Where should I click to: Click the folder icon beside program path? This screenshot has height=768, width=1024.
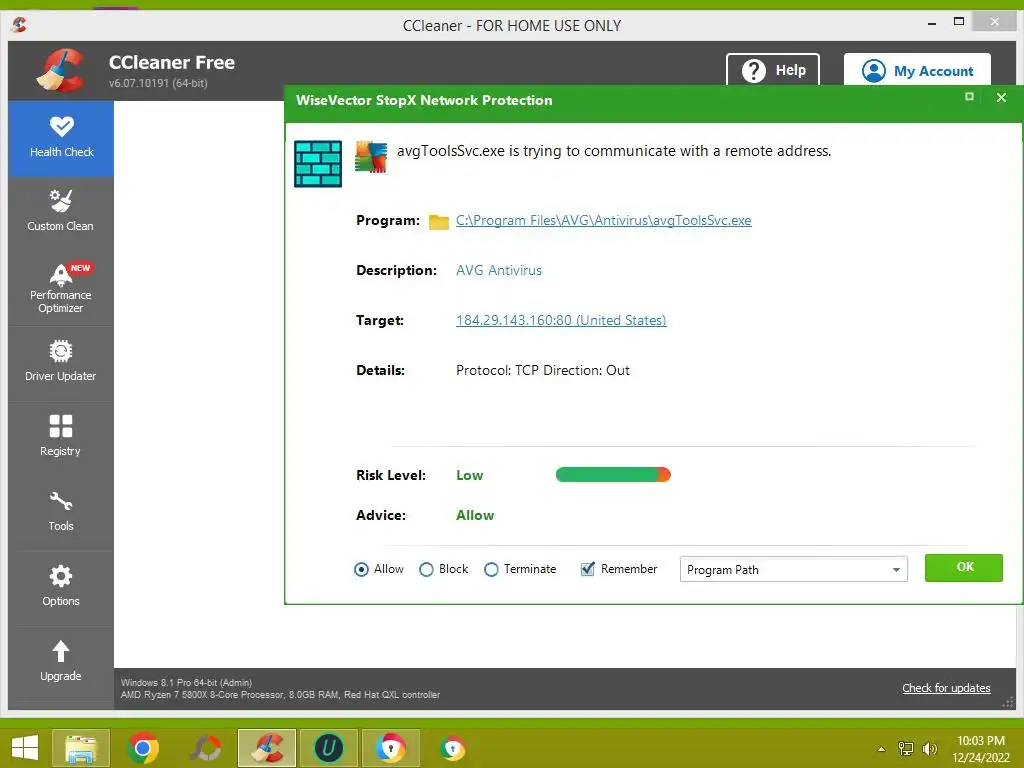[x=439, y=222]
